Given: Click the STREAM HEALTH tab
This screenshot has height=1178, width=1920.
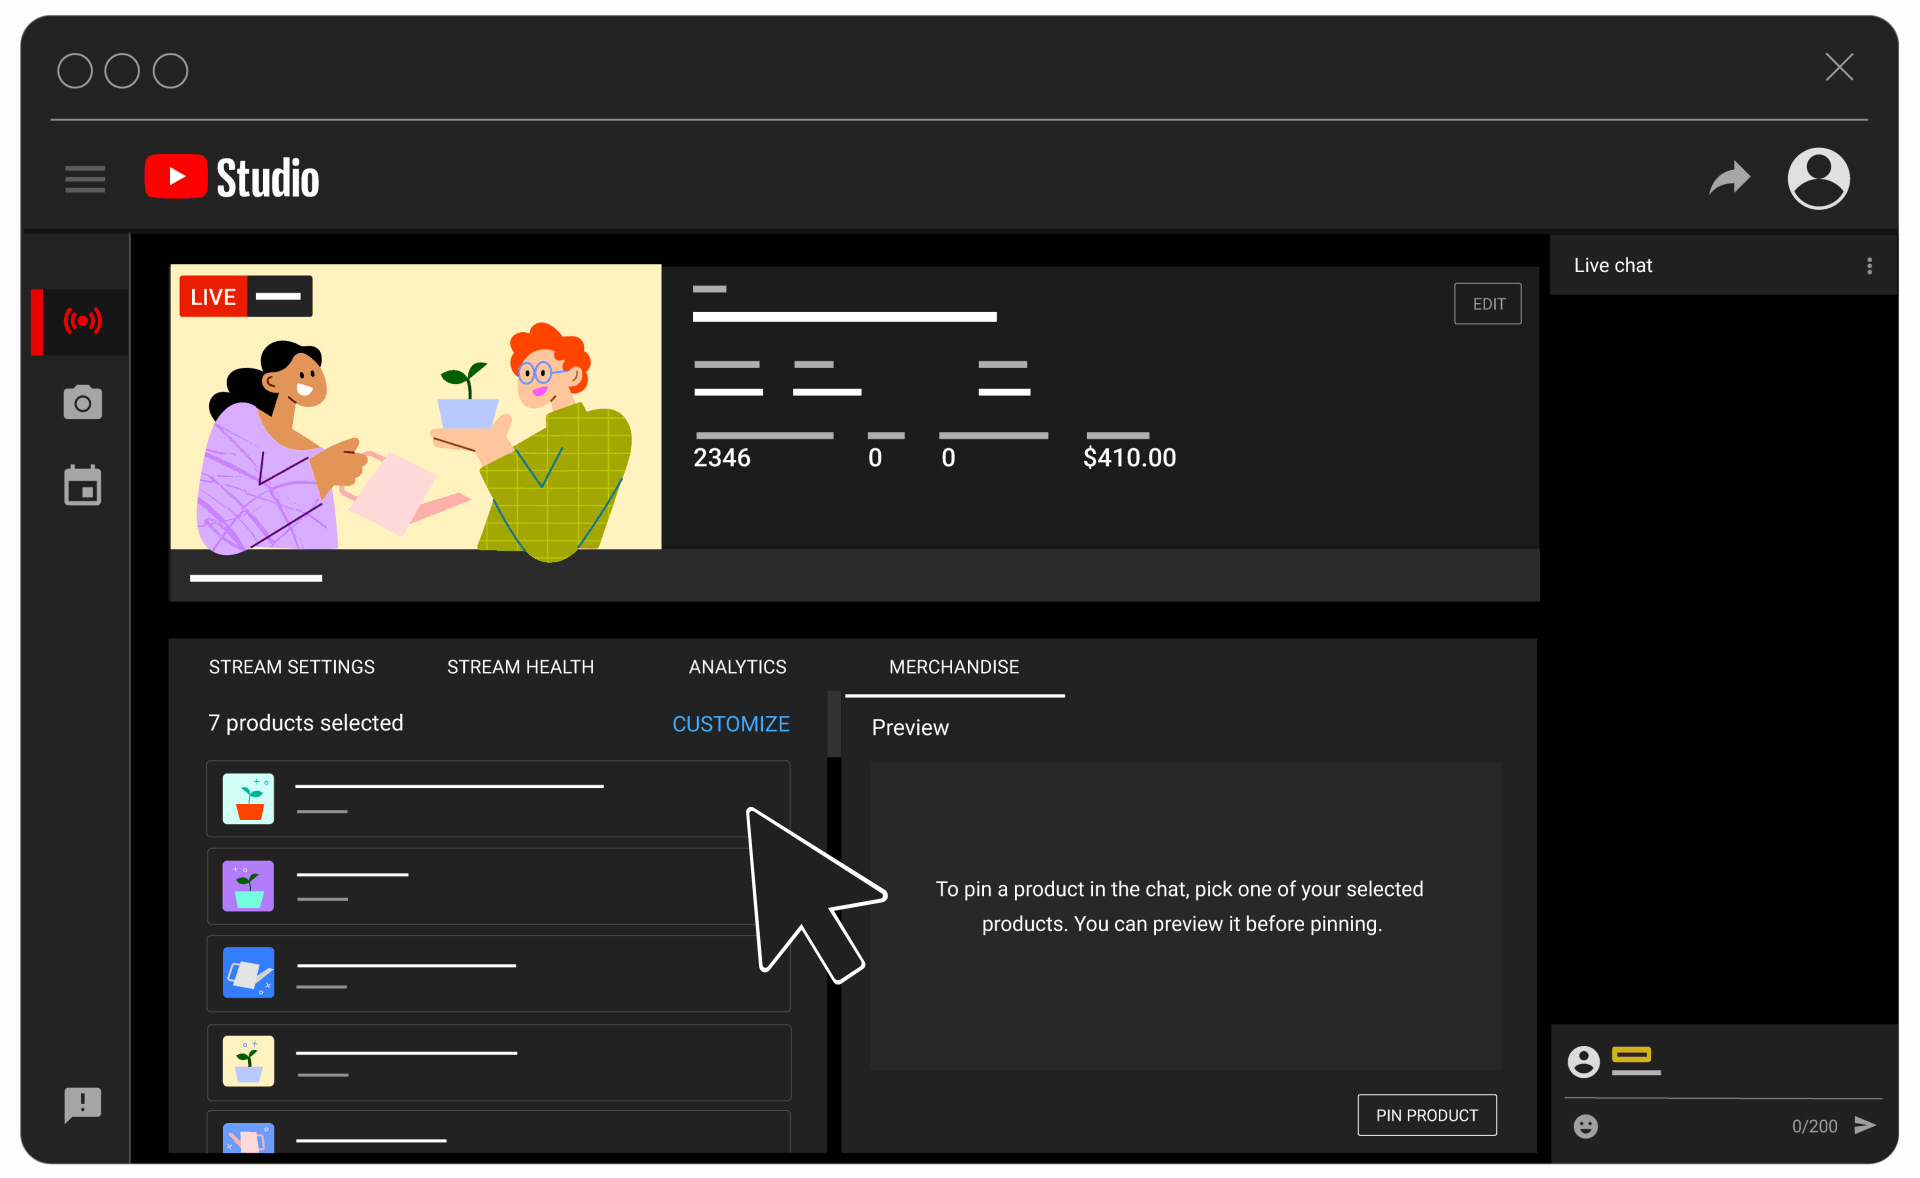Looking at the screenshot, I should point(518,666).
